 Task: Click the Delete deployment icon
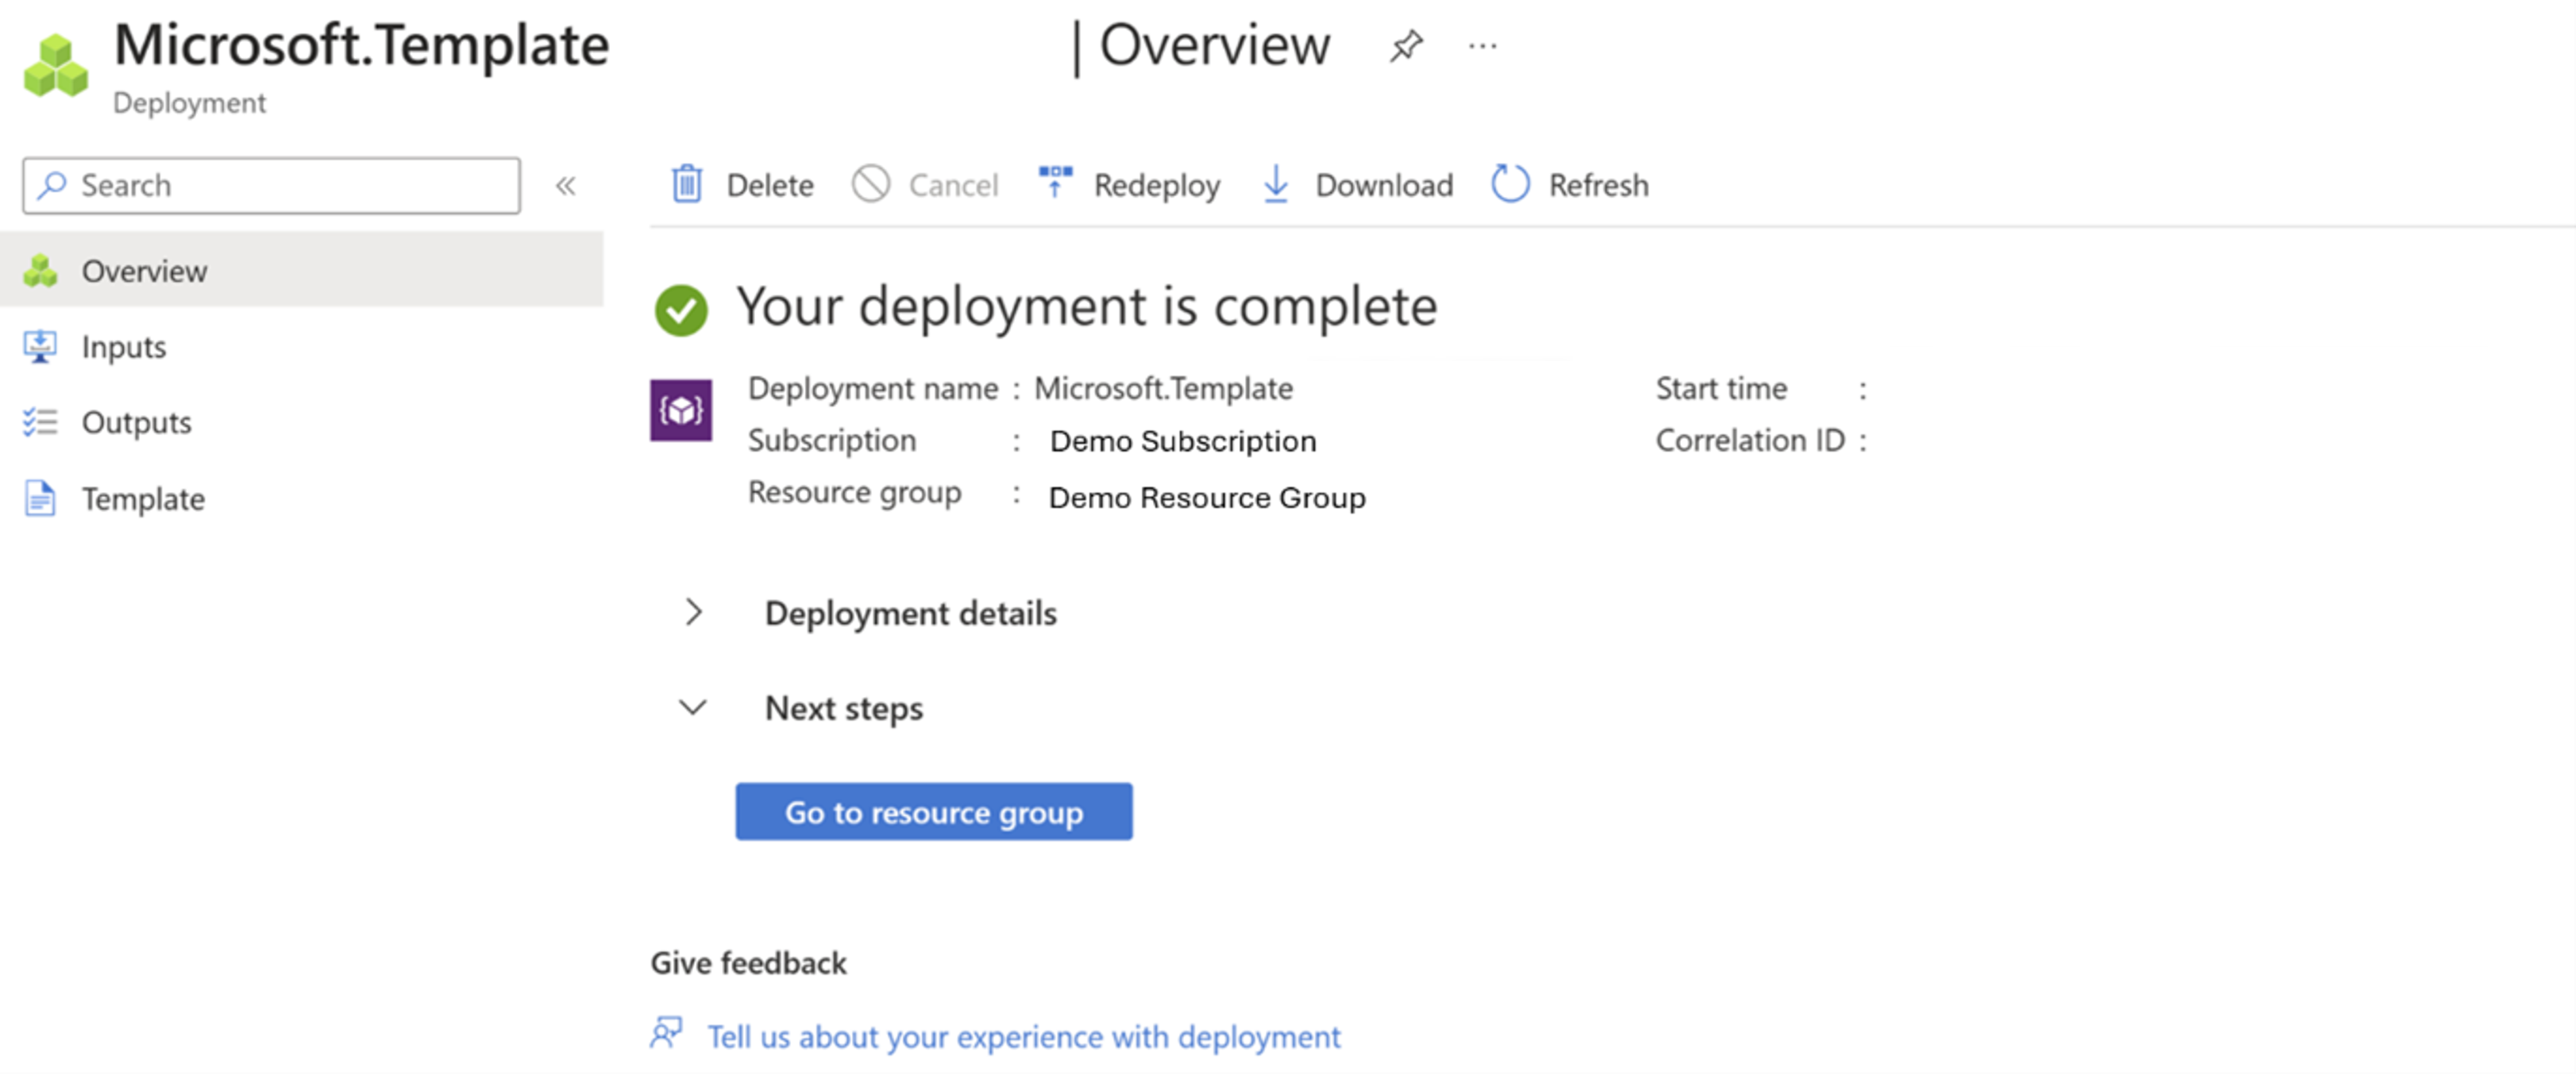[687, 184]
